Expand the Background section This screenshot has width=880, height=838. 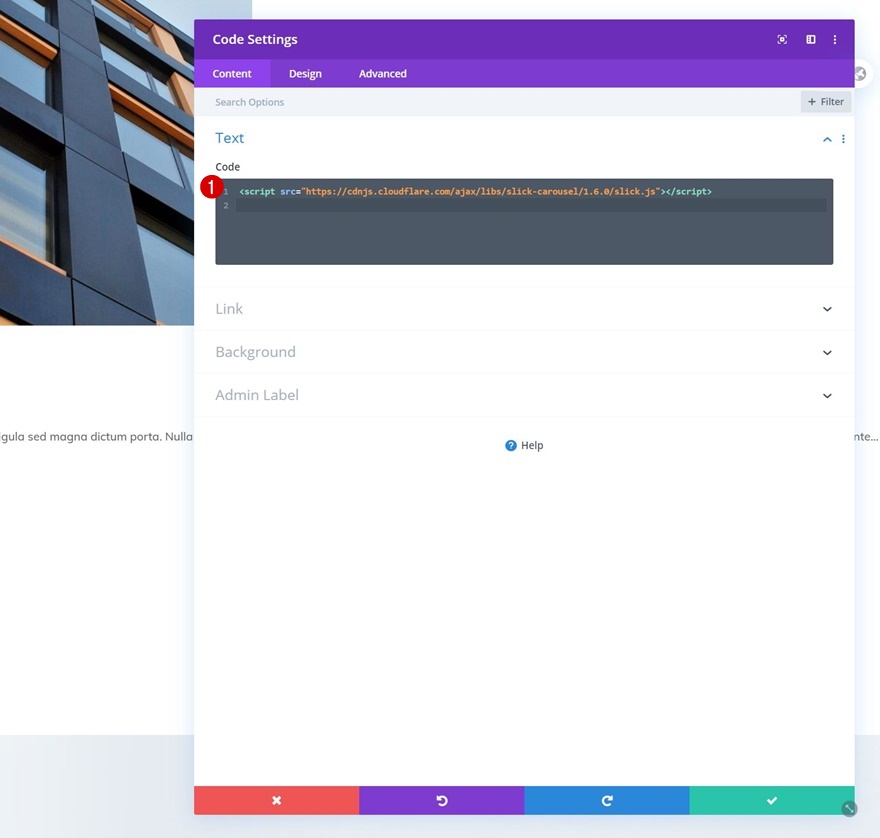point(524,352)
